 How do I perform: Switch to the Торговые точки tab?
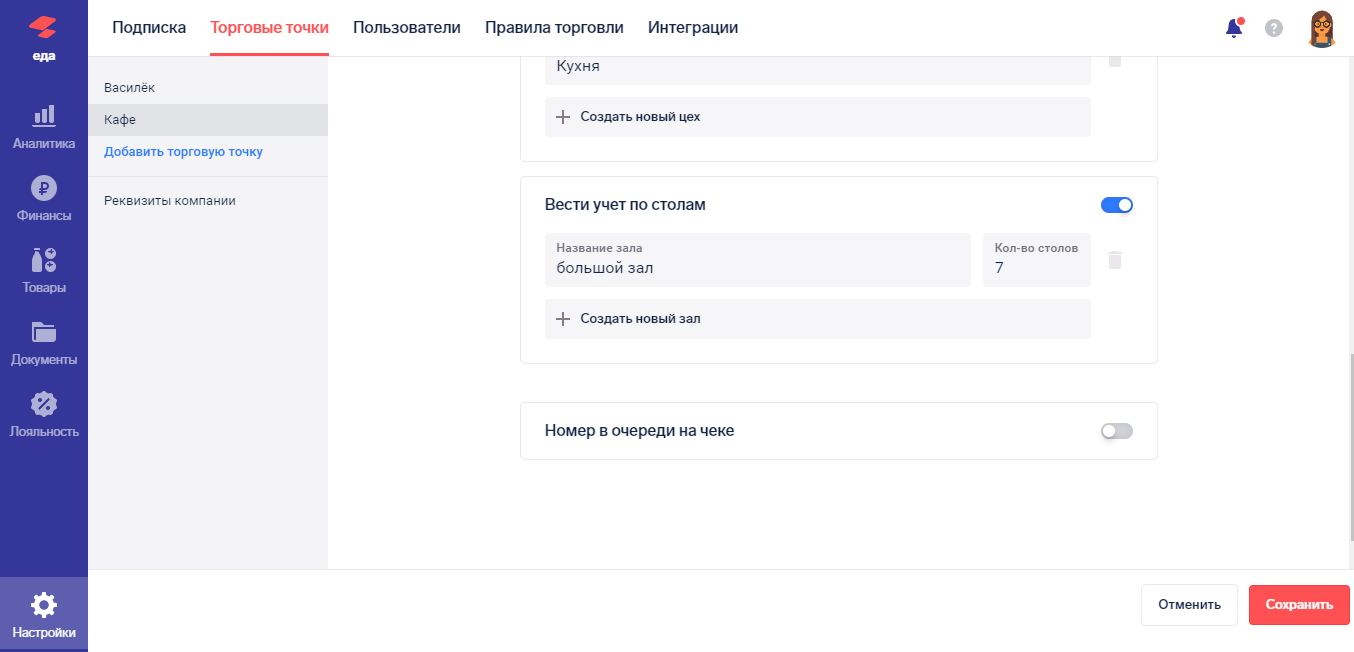point(269,28)
